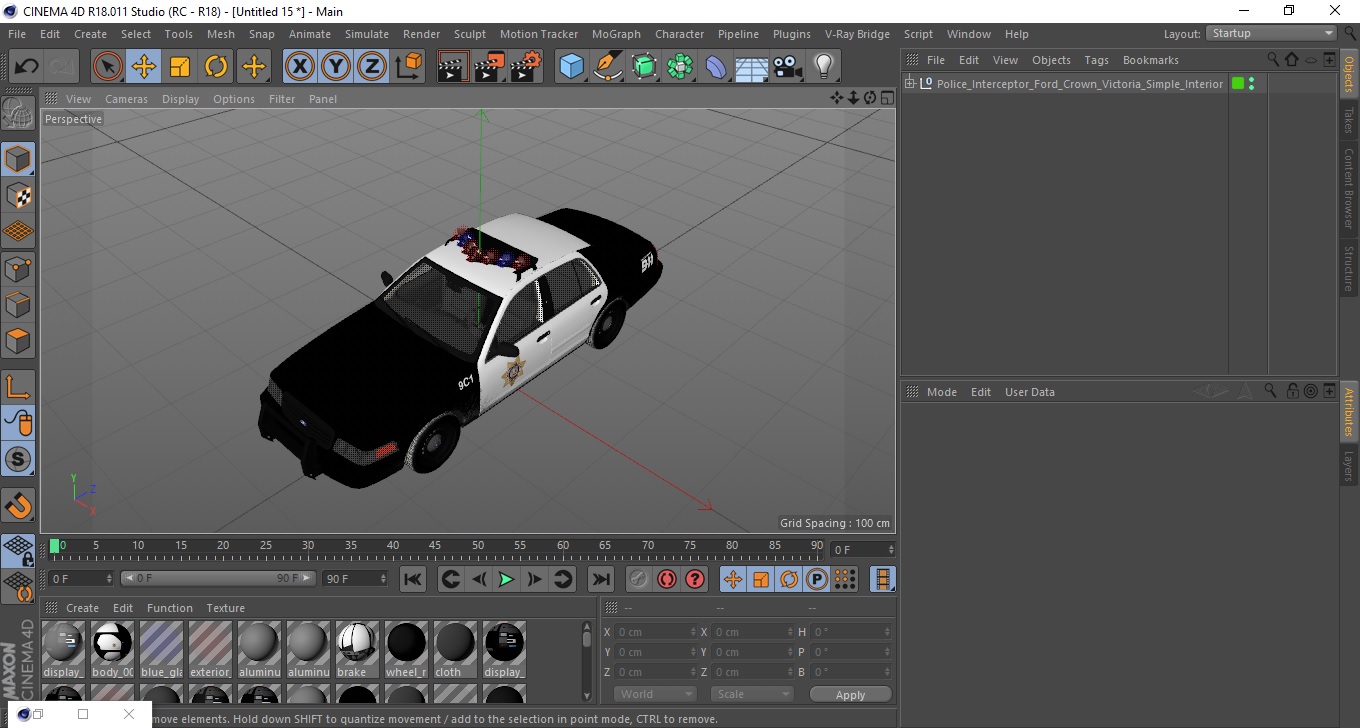Toggle Record Active Objects button

pyautogui.click(x=639, y=579)
